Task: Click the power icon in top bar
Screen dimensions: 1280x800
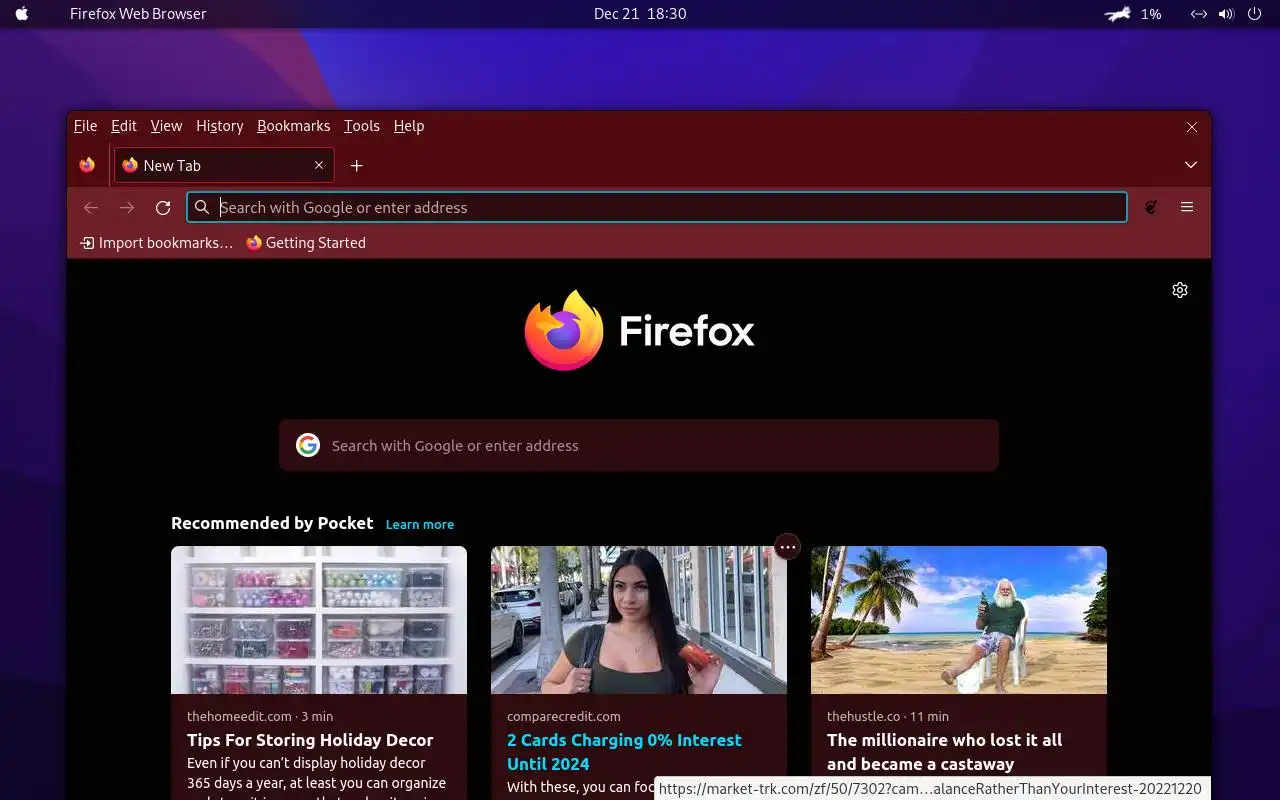Action: click(x=1254, y=14)
